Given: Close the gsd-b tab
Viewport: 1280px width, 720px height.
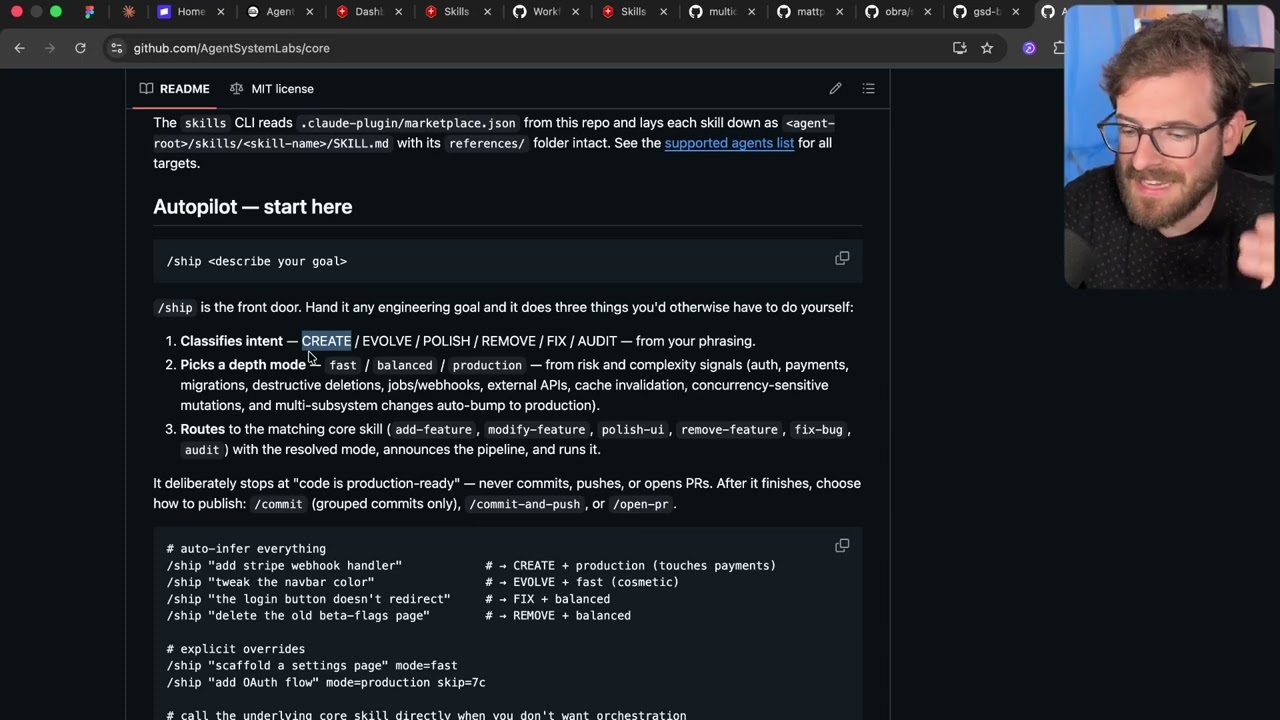Looking at the screenshot, I should click(x=1016, y=12).
